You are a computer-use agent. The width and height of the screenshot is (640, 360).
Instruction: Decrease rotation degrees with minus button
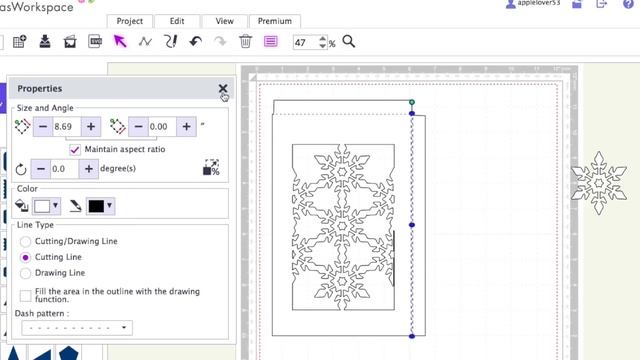coord(41,169)
